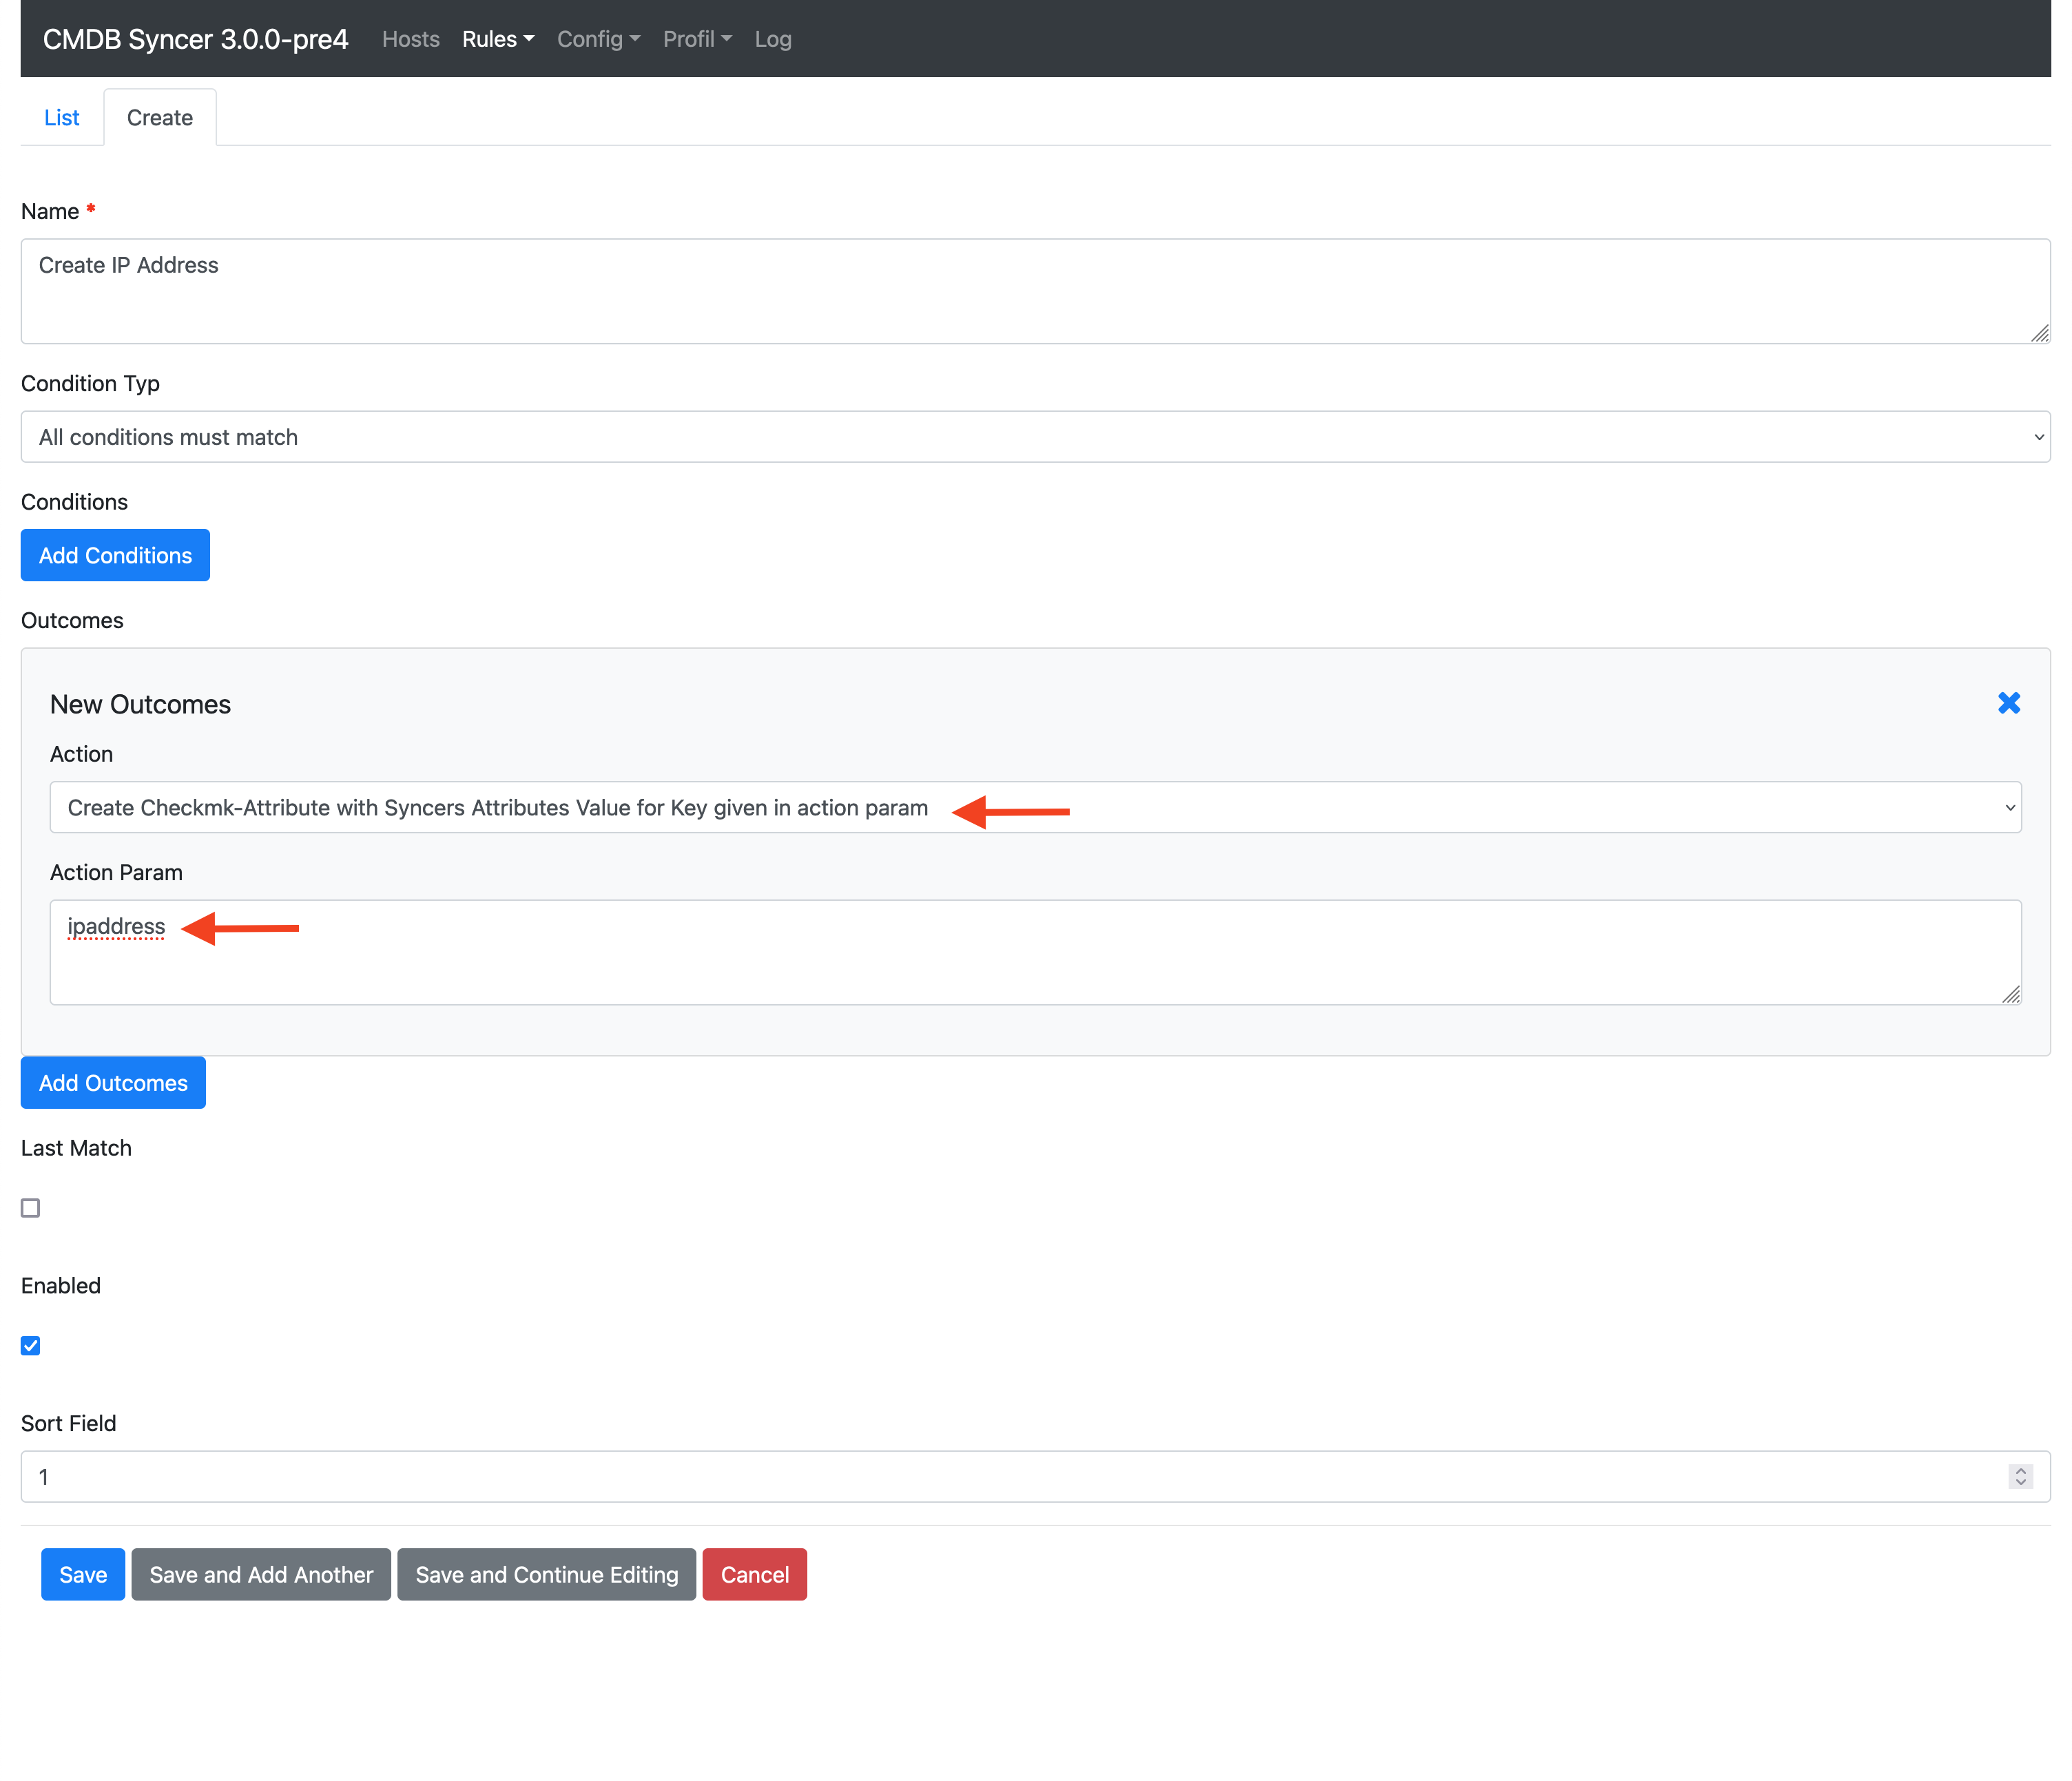The height and width of the screenshot is (1781, 2072).
Task: Expand the Rules menu
Action: pos(498,39)
